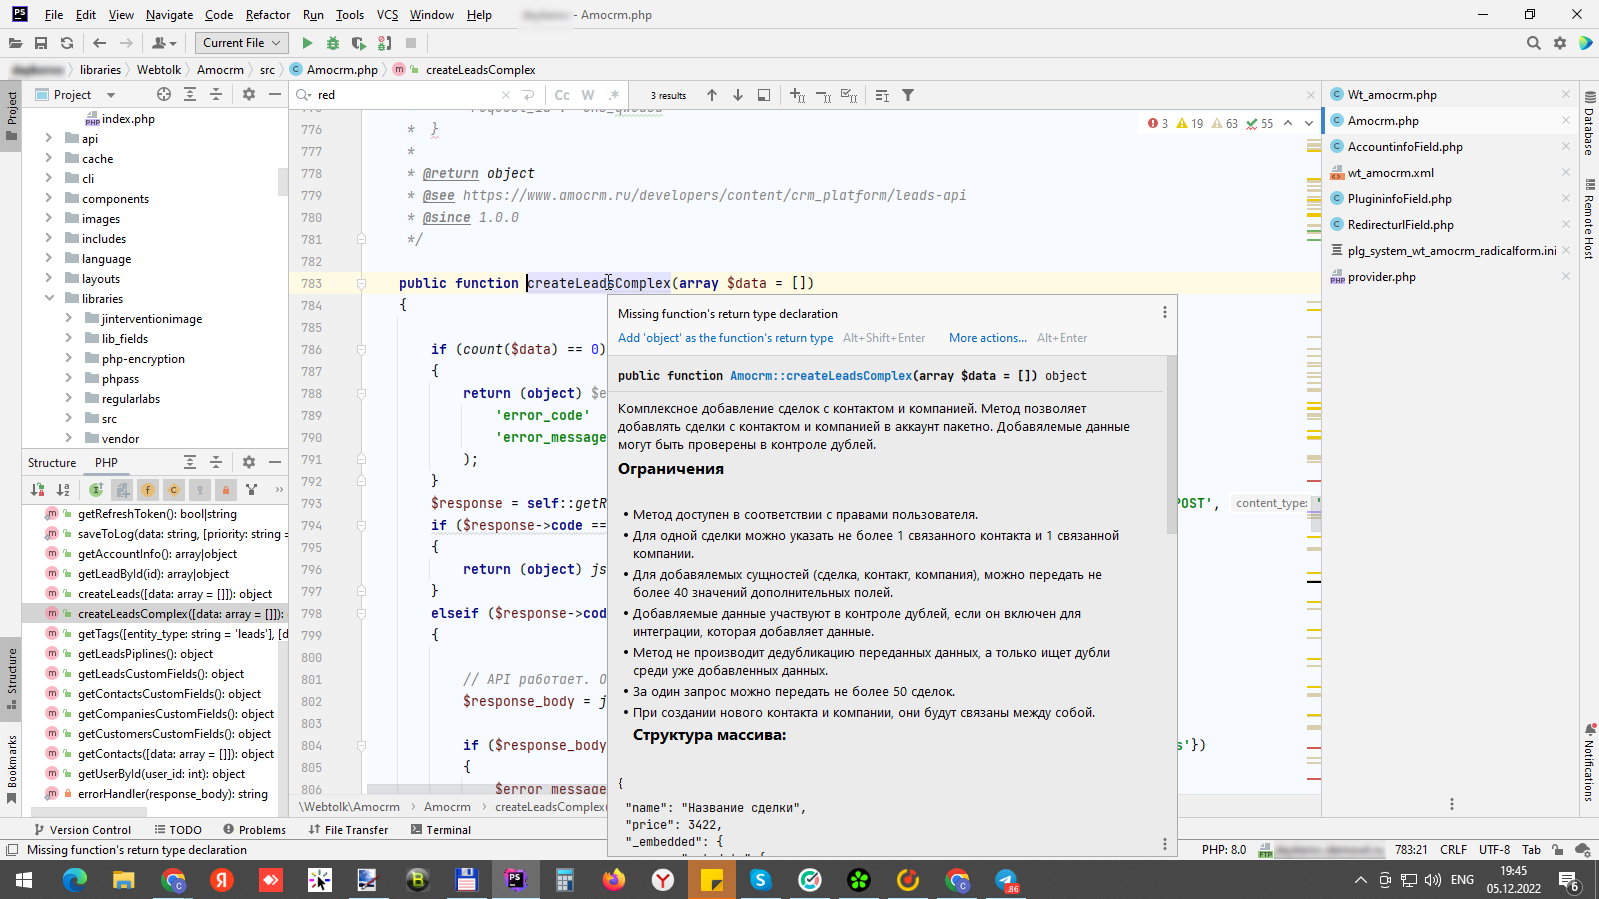The image size is (1599, 899).
Task: Click the More actions... link
Action: click(x=987, y=338)
